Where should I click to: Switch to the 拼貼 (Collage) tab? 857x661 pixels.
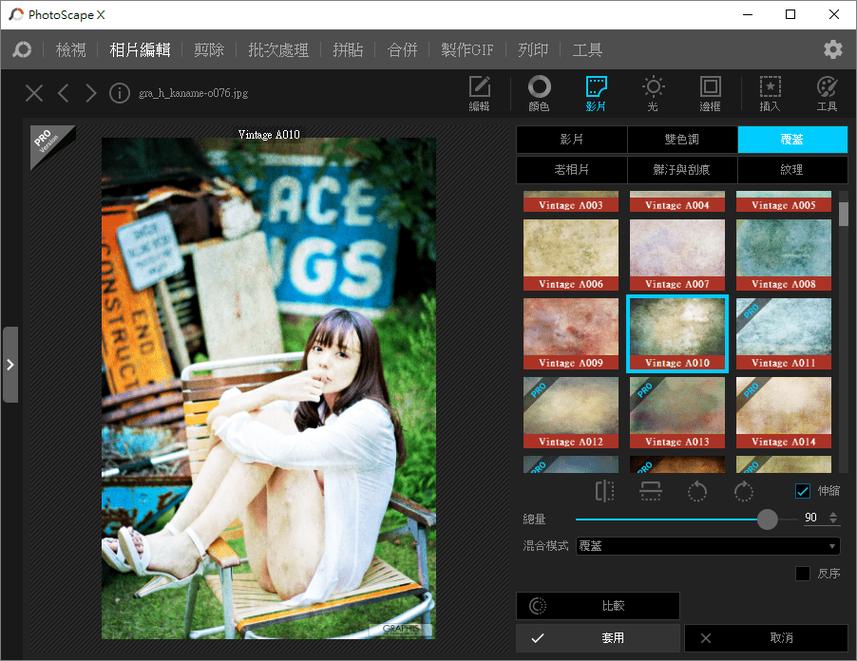click(x=348, y=50)
